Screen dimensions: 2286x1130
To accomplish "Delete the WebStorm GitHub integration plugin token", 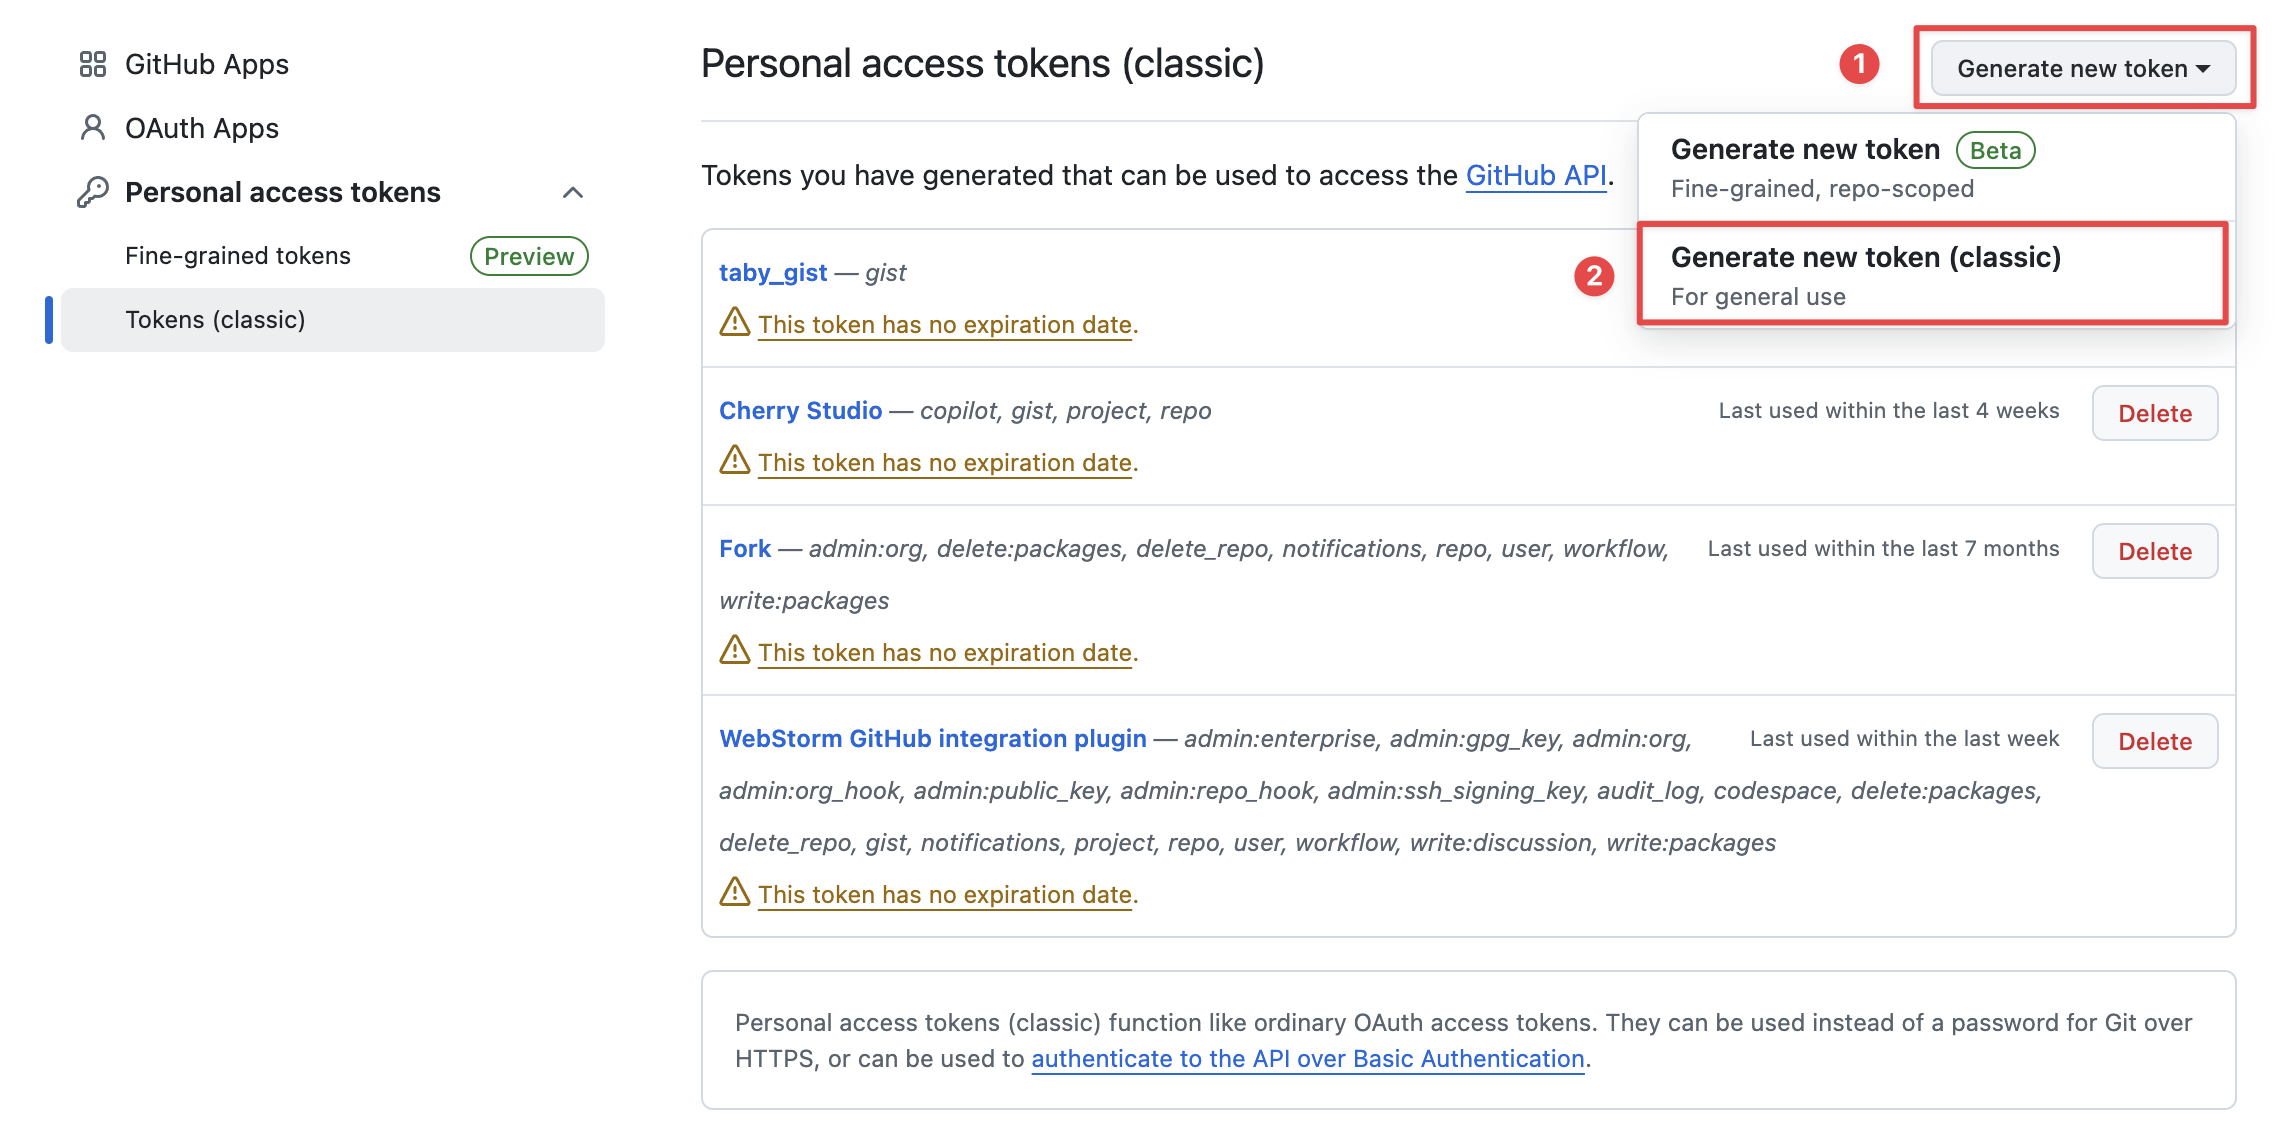I will [x=2155, y=741].
